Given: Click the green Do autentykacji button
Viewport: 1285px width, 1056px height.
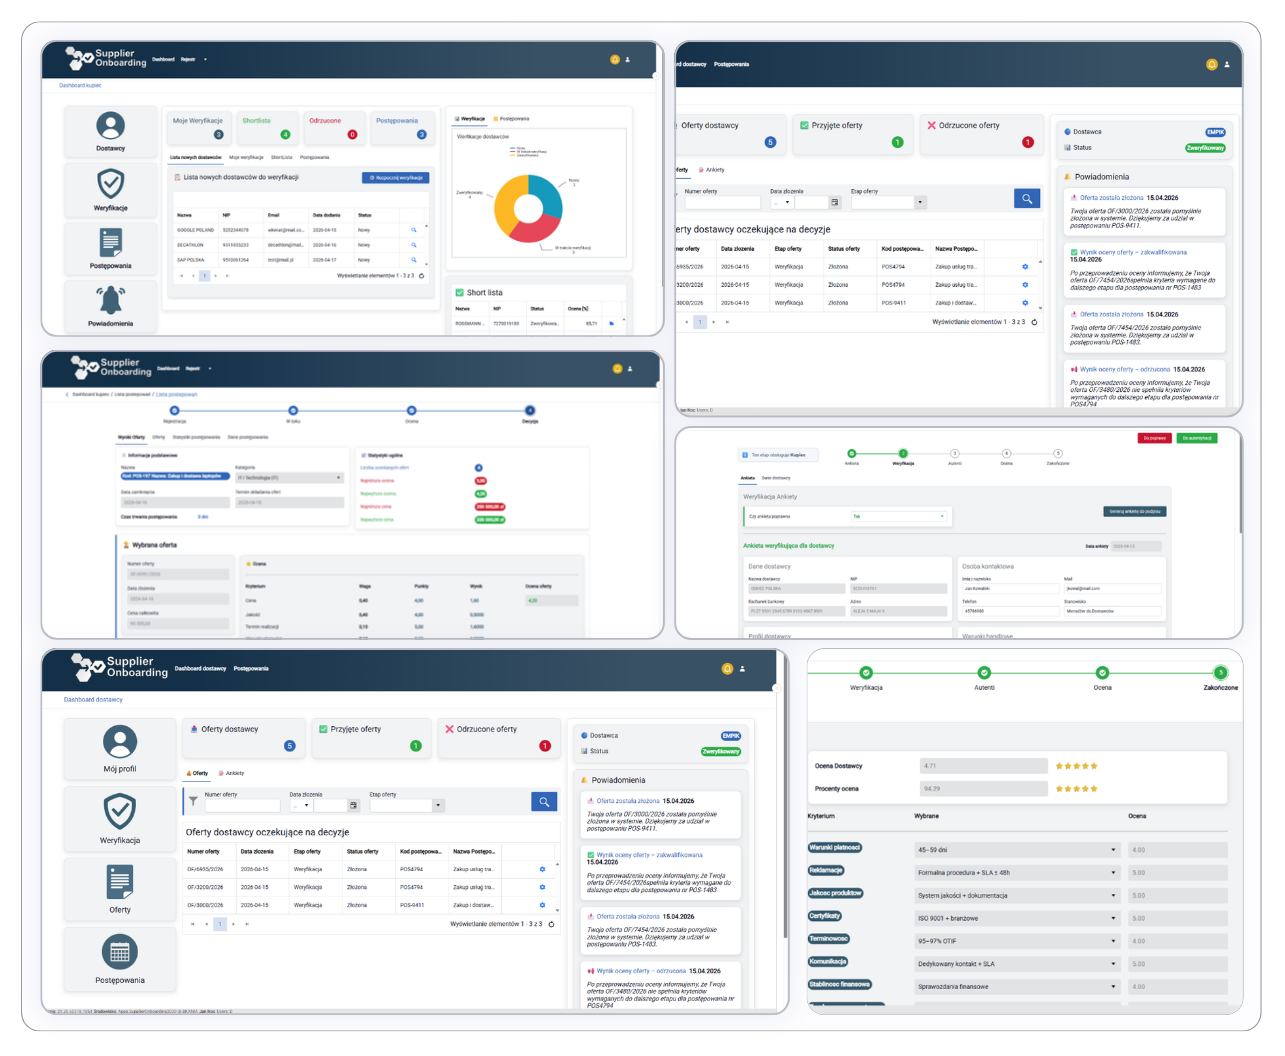Looking at the screenshot, I should (1197, 438).
